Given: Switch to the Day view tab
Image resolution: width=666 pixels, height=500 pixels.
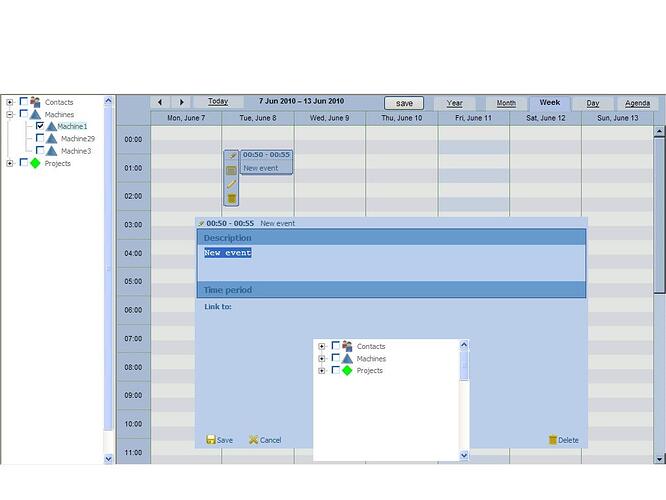Looking at the screenshot, I should (x=593, y=103).
